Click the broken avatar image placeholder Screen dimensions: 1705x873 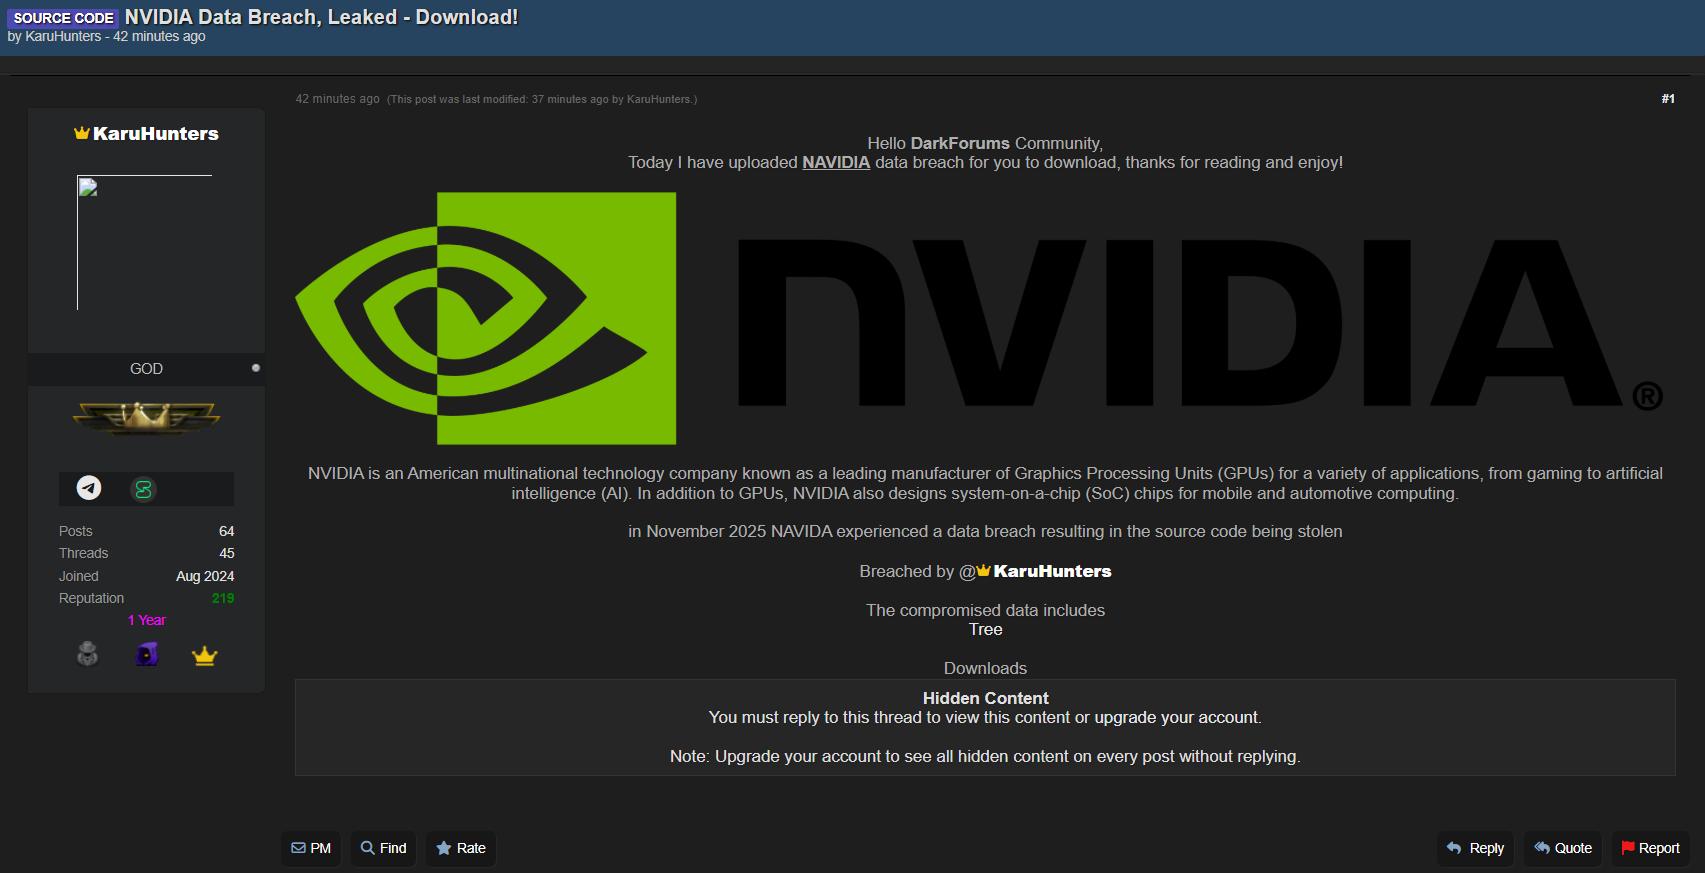(x=144, y=242)
